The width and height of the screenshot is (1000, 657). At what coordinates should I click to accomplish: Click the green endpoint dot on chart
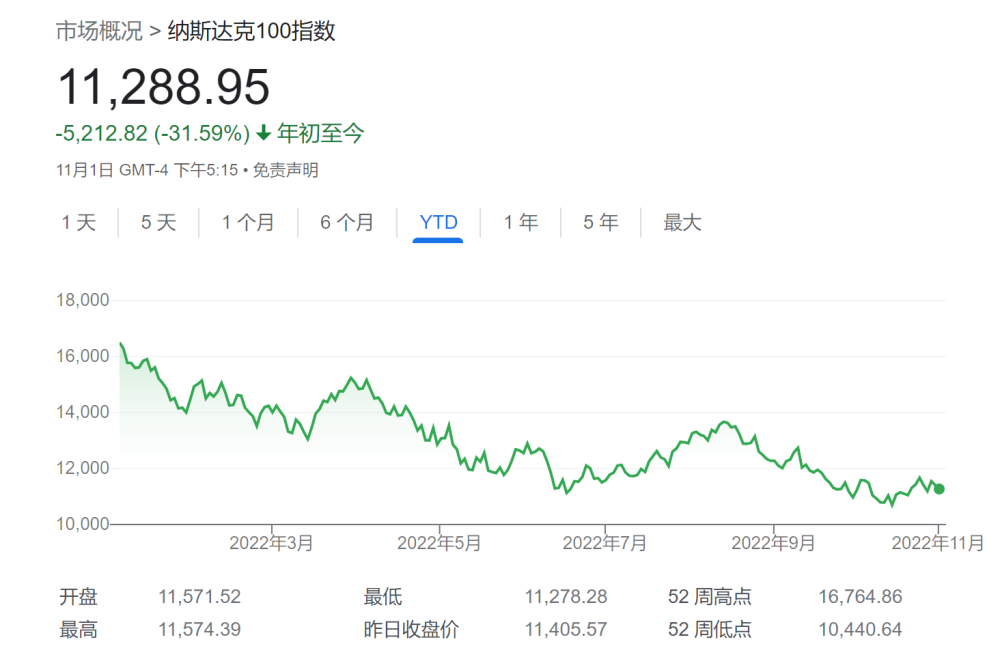[939, 489]
